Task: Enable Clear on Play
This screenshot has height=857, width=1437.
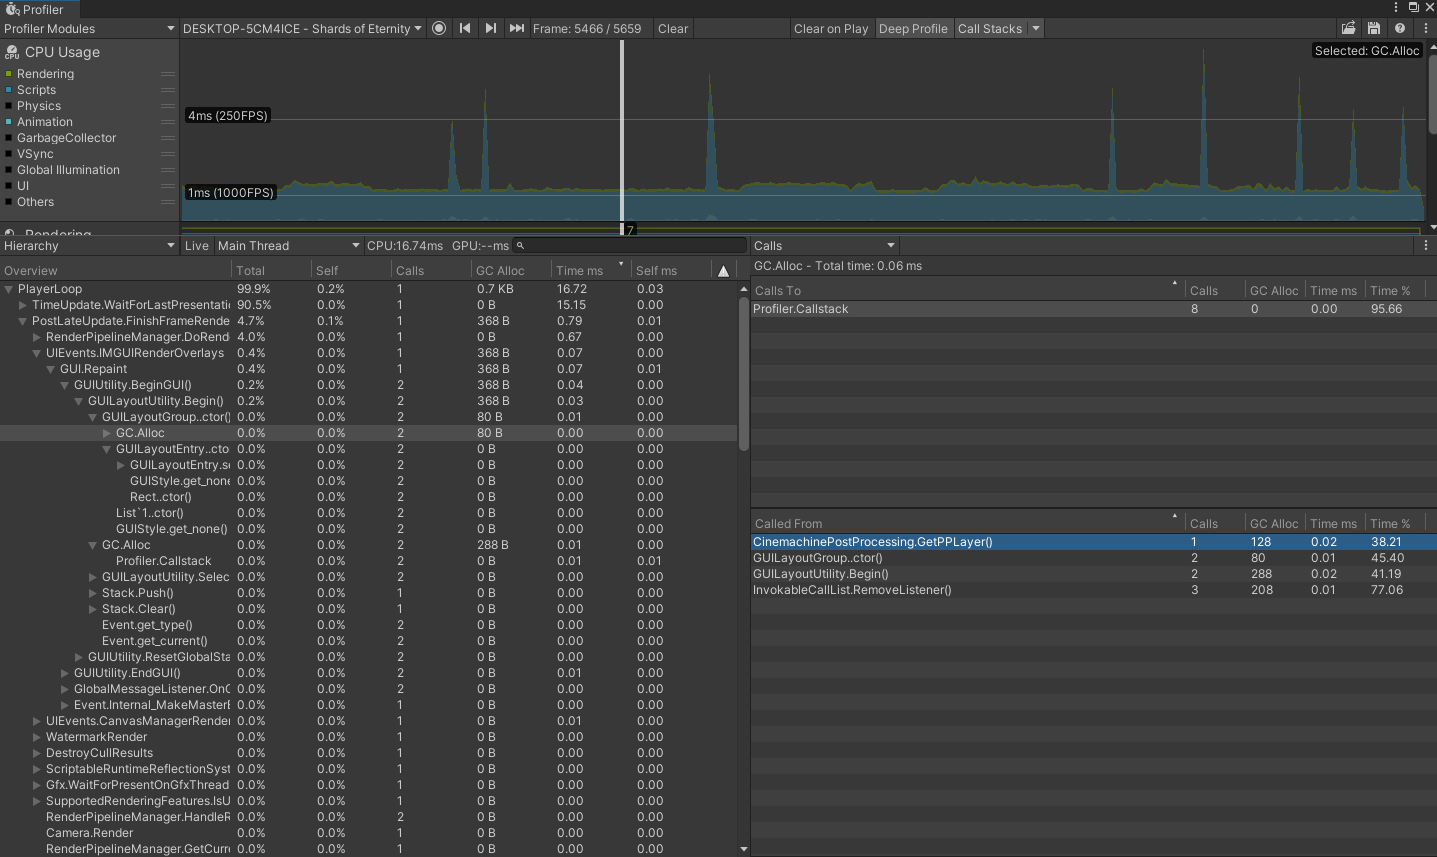Action: pyautogui.click(x=831, y=28)
